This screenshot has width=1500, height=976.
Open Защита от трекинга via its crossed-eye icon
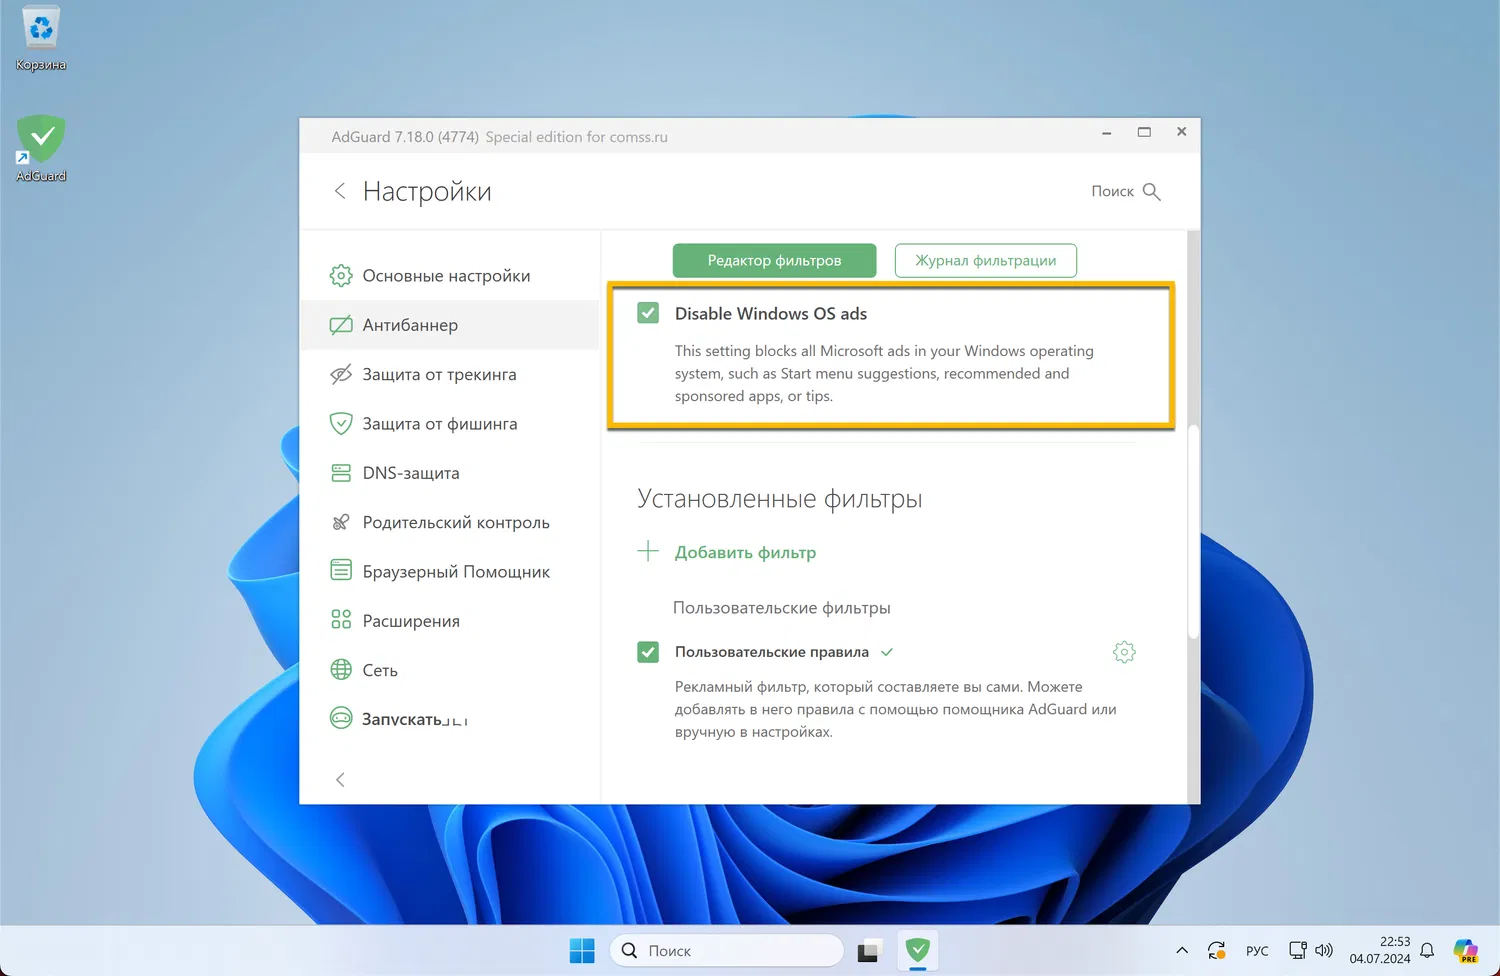341,374
